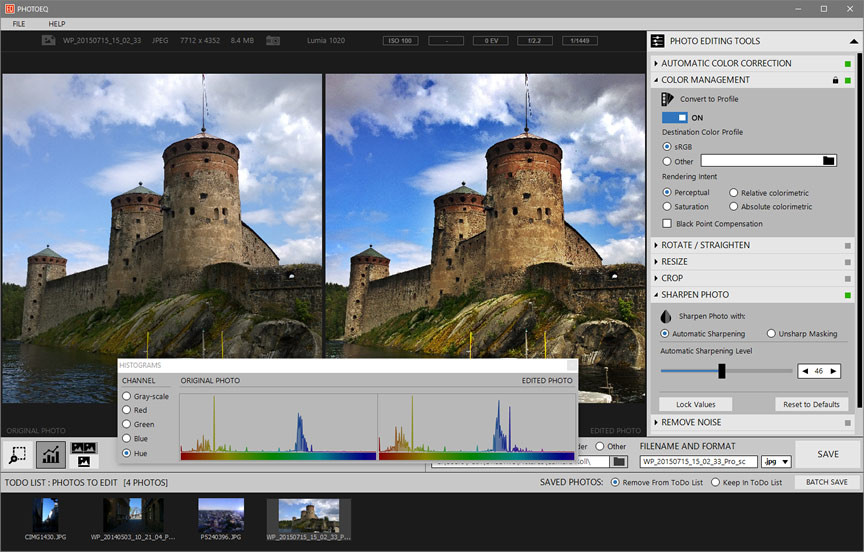Expand Automatic Color Correction section
The height and width of the screenshot is (552, 864).
coord(656,63)
